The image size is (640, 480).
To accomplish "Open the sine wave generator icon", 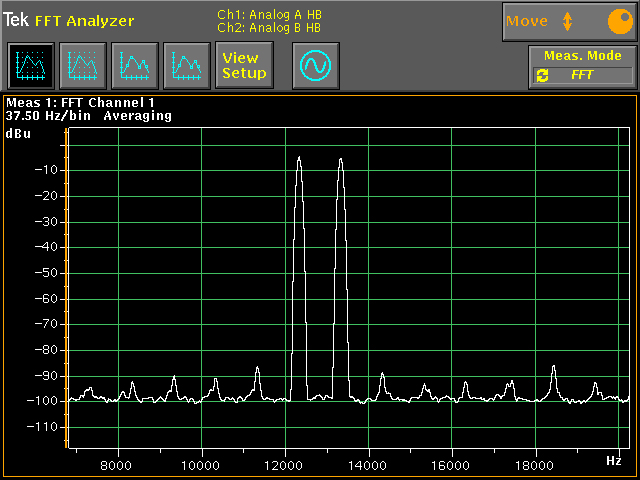I will (x=316, y=66).
